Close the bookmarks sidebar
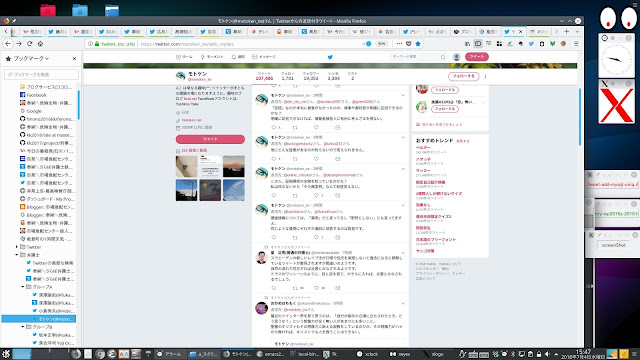 74,58
